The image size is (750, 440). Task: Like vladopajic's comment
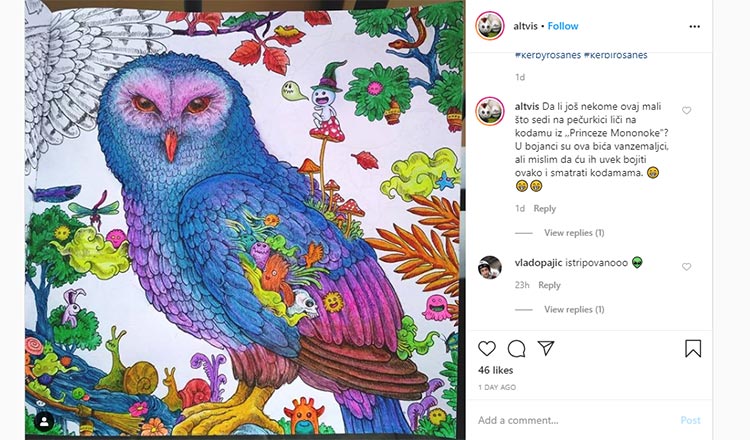tap(686, 267)
